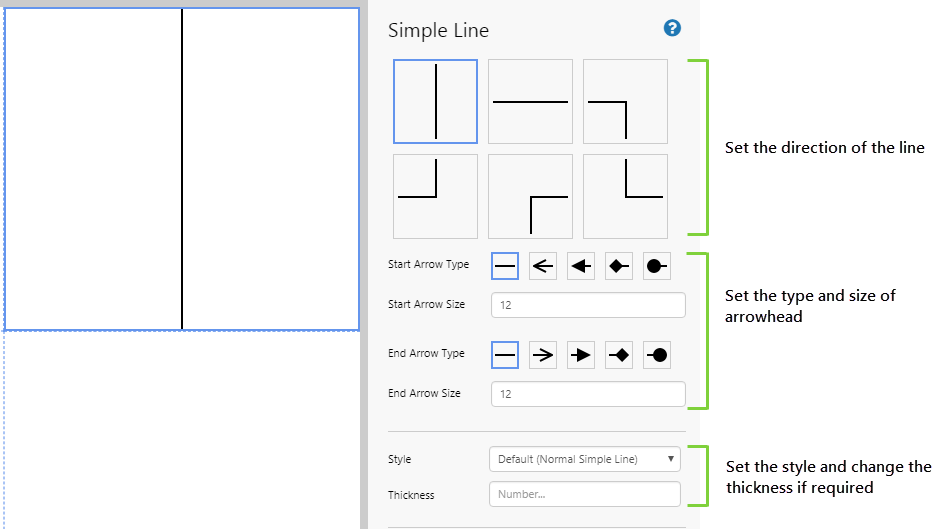Screen dimensions: 940x529
Task: Choose the top-left corner line shape
Action: tap(530, 196)
